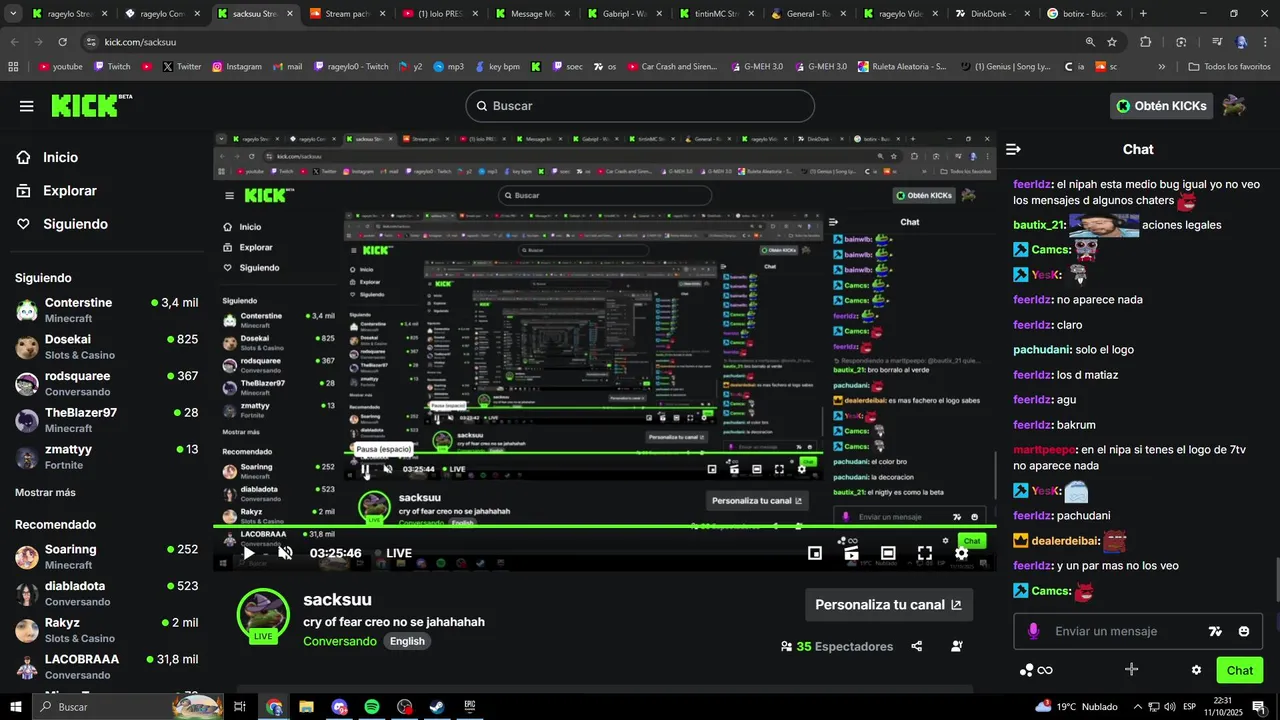Open the zmattyy Fortnite channel
Viewport: 1280px width, 720px height.
pyautogui.click(x=106, y=457)
